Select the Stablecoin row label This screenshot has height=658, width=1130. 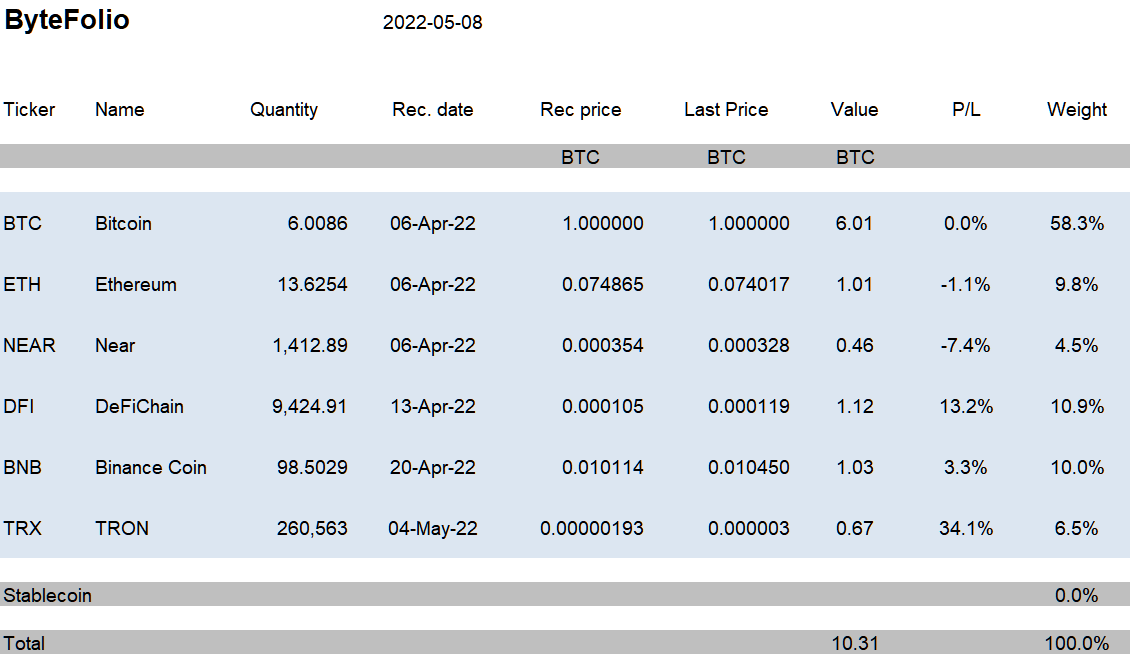coord(48,595)
